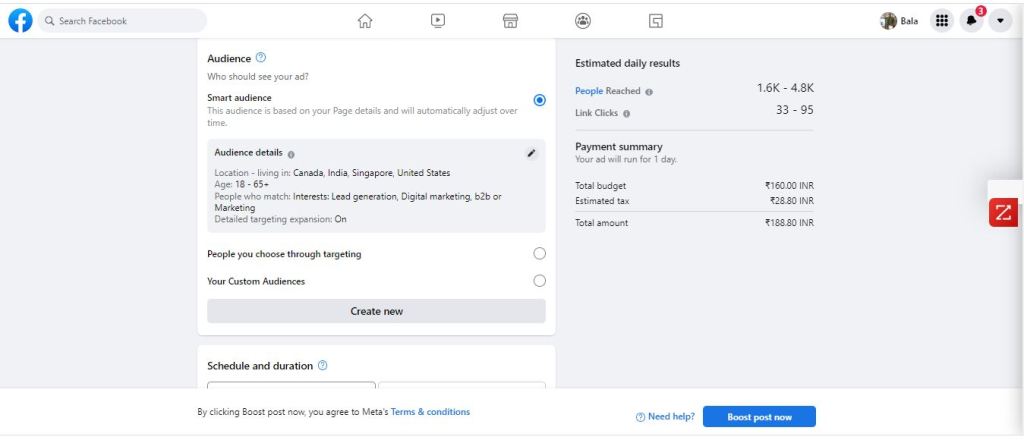Click the Audience help question icon
Image resolution: width=1024 pixels, height=440 pixels.
[x=261, y=58]
